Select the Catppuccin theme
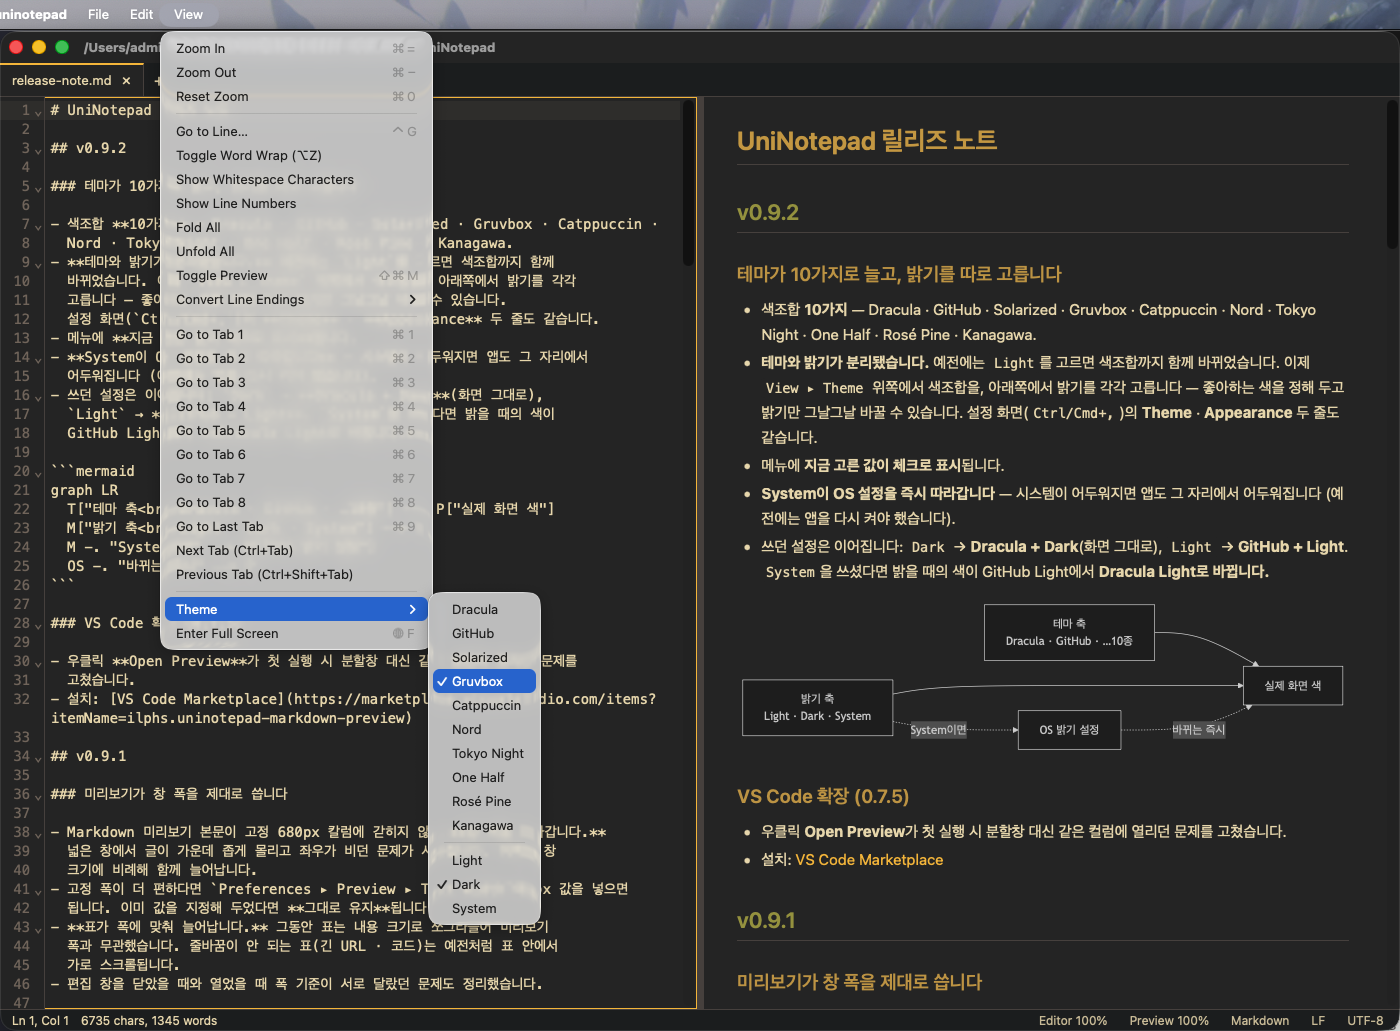This screenshot has height=1031, width=1400. (x=484, y=705)
